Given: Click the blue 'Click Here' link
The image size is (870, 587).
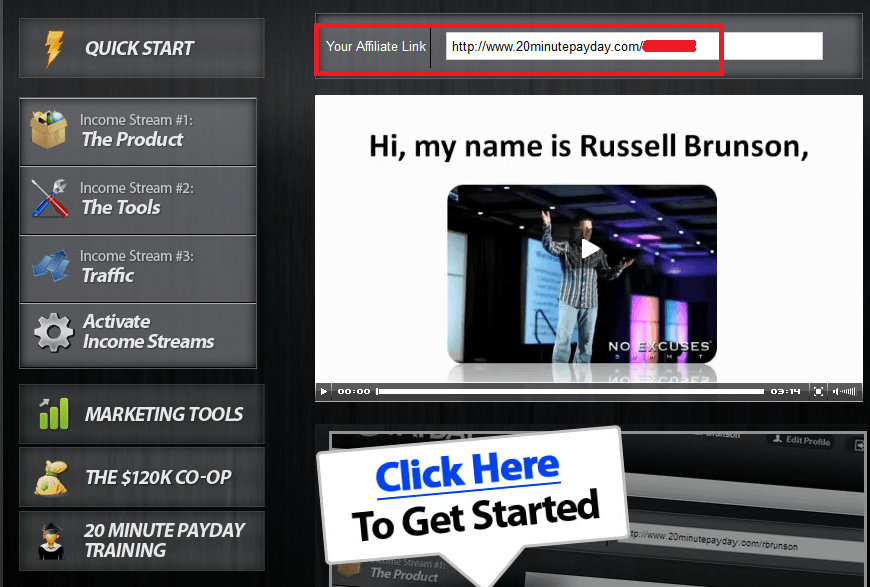Looking at the screenshot, I should (x=467, y=472).
